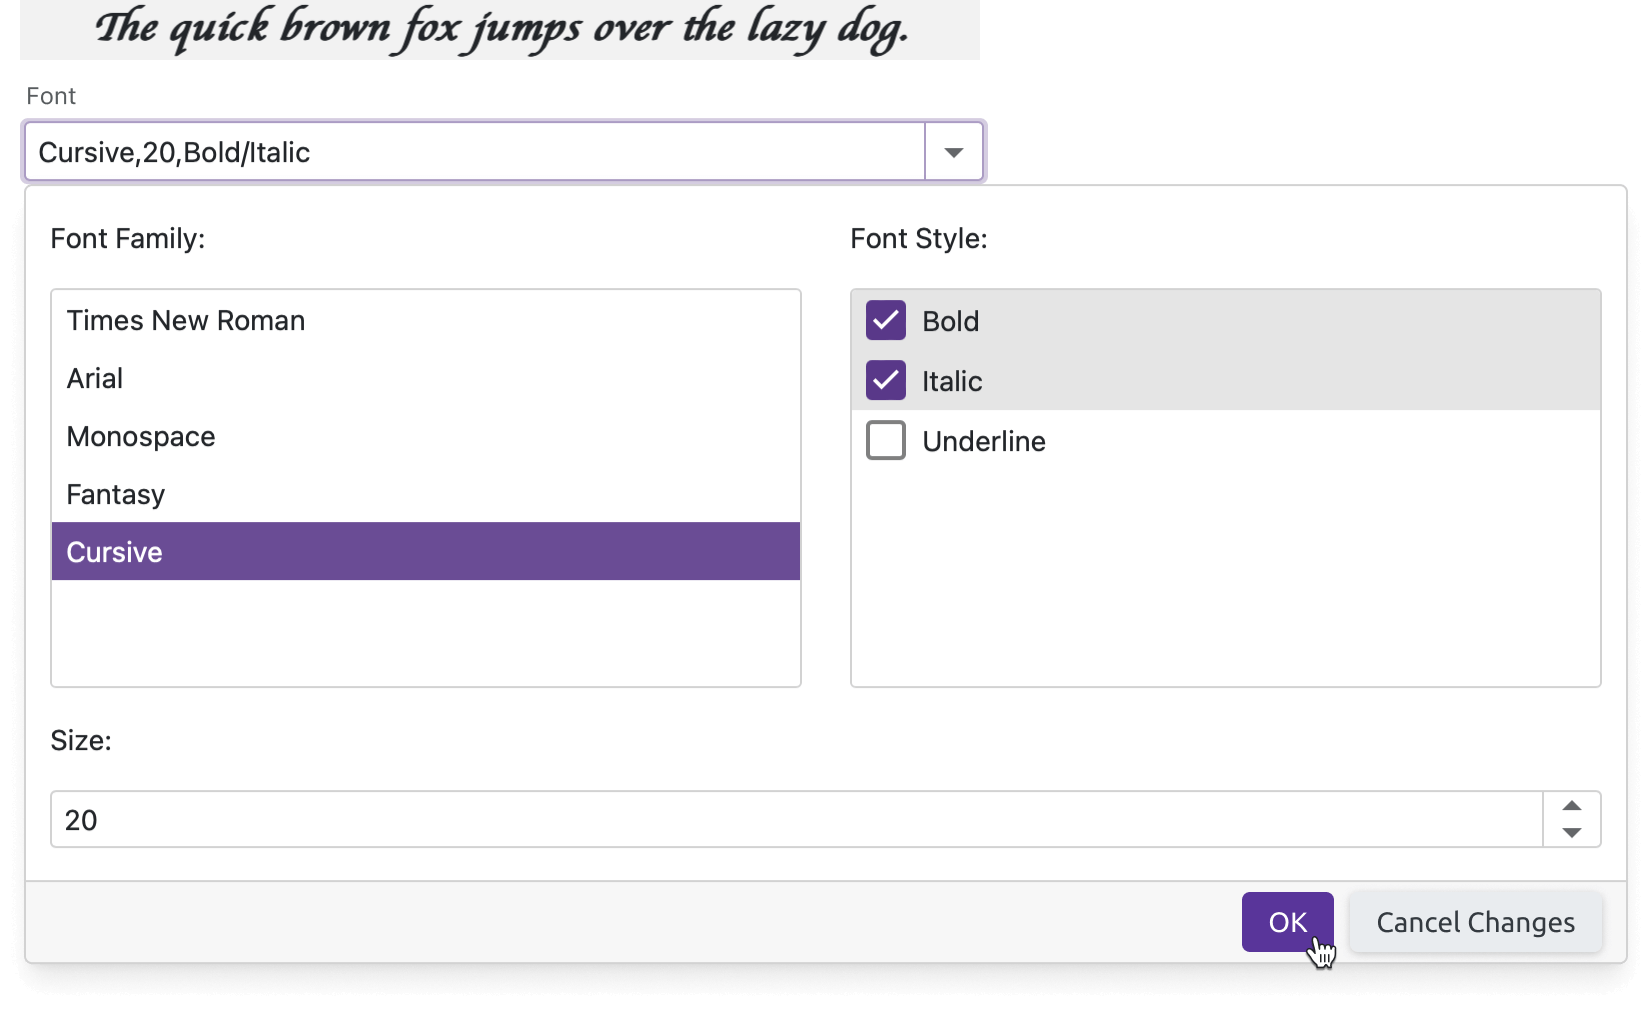Increase size with the up stepper arrow
The image size is (1652, 1009).
coord(1571,805)
